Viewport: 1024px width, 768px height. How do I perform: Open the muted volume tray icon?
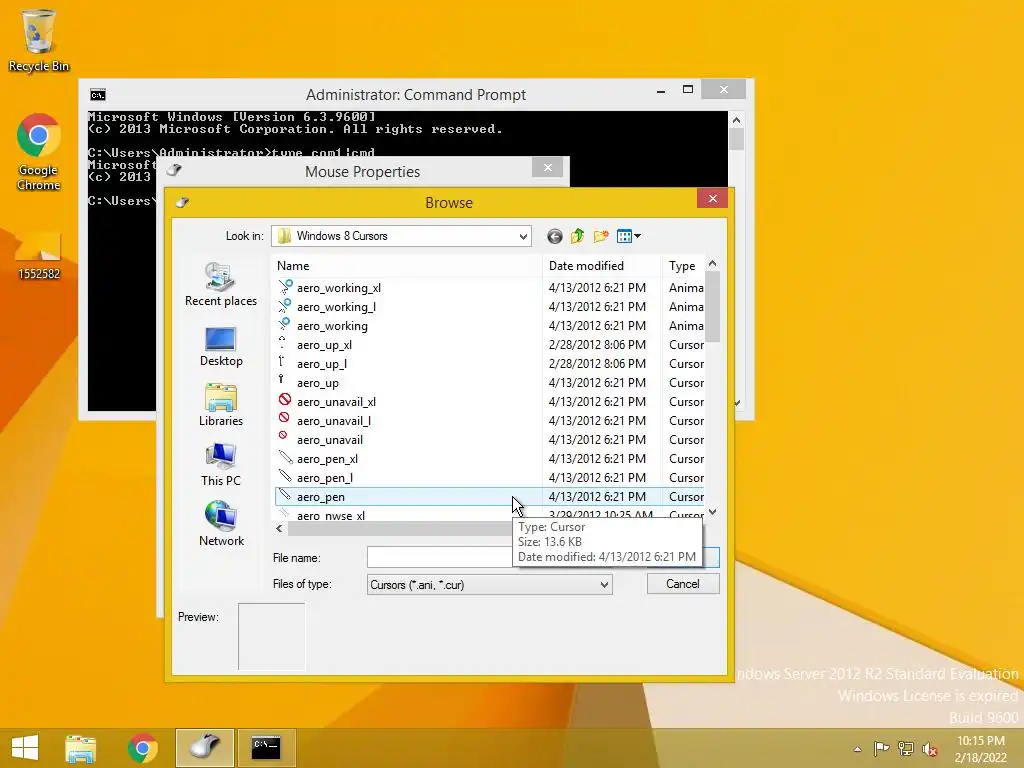coord(930,749)
